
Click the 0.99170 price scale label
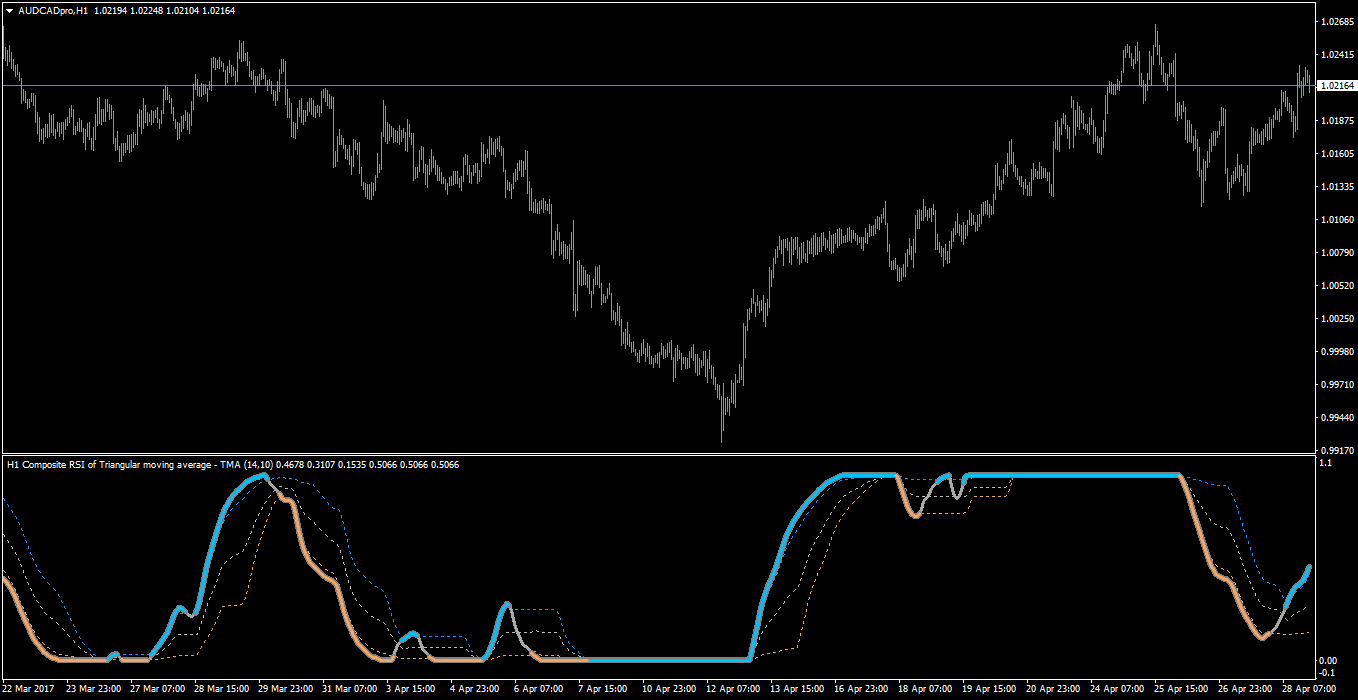pos(1336,450)
